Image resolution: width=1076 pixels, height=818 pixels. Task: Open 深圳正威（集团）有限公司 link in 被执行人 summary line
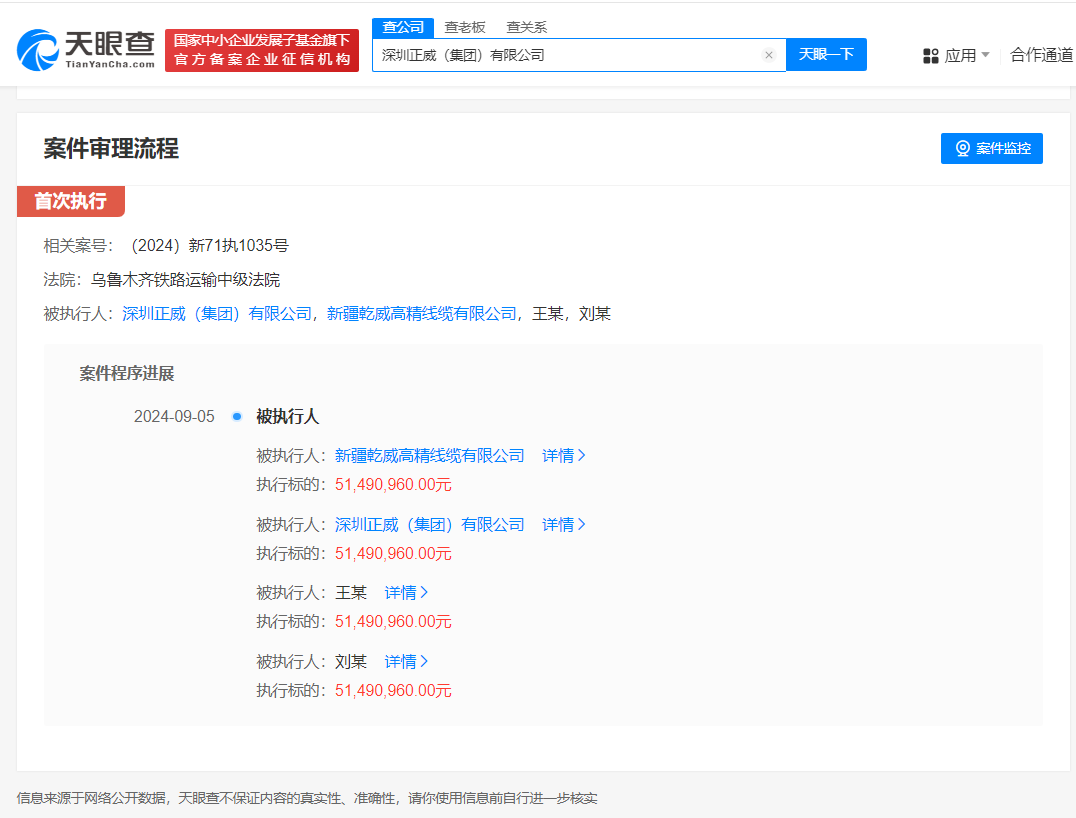pos(217,314)
